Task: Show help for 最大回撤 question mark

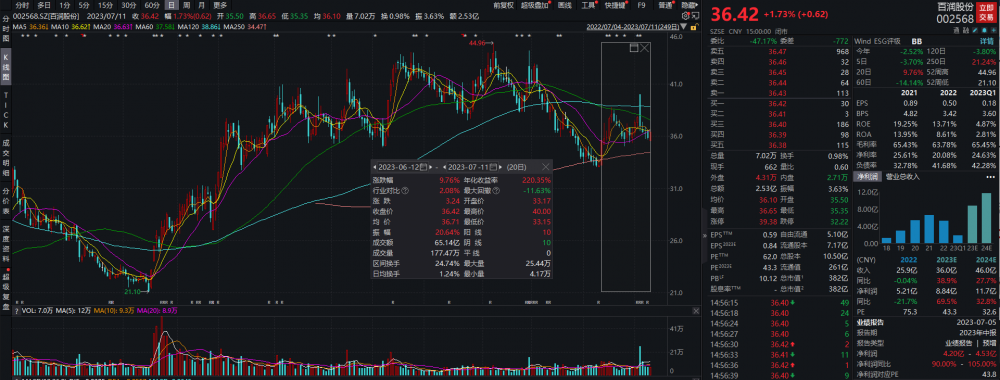Action: click(x=496, y=191)
